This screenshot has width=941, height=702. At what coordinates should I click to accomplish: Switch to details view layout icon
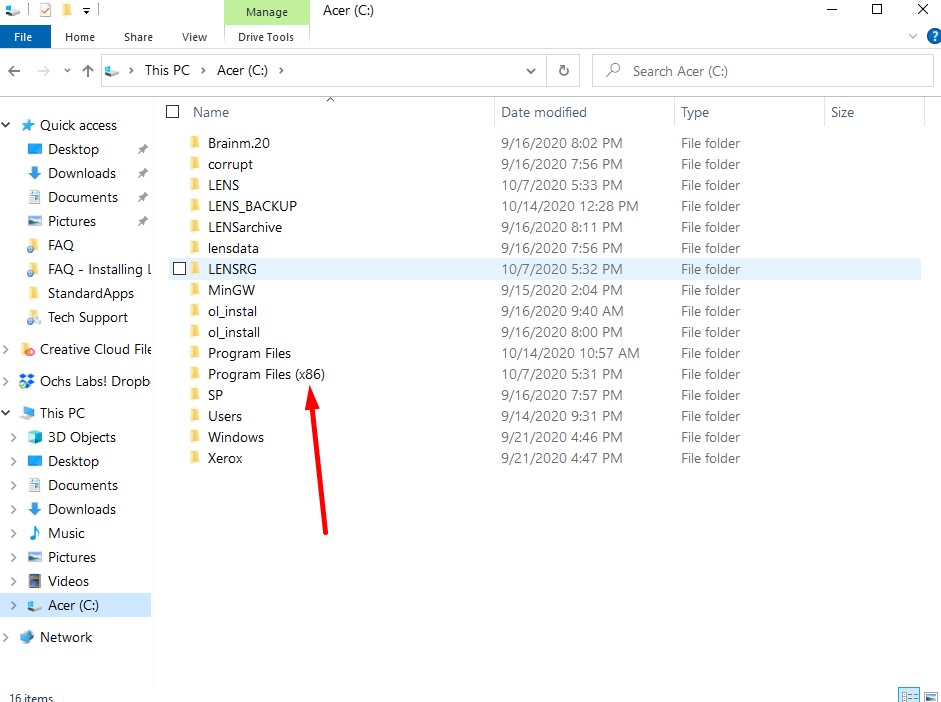pyautogui.click(x=909, y=695)
